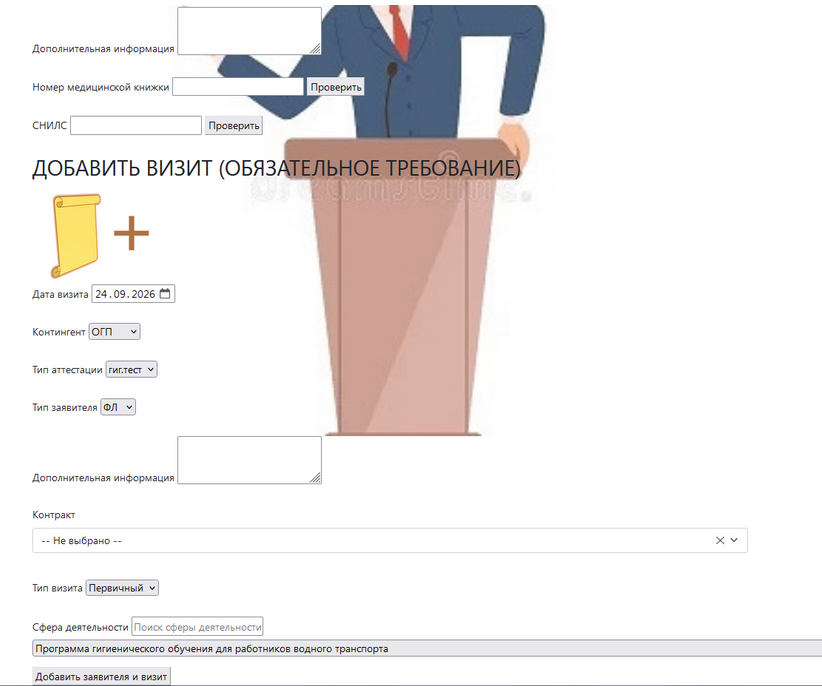822x686 pixels.
Task: Focus the СНИЛС input field
Action: pos(136,125)
